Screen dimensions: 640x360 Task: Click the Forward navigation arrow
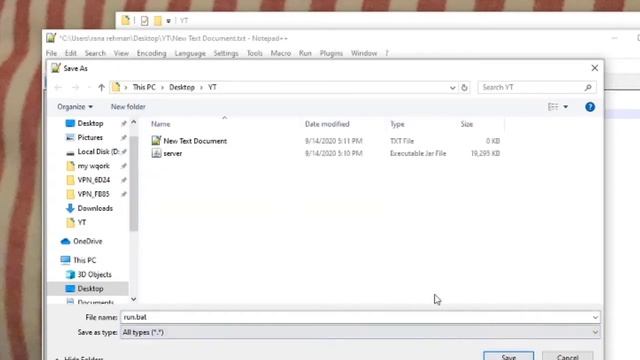(x=76, y=87)
